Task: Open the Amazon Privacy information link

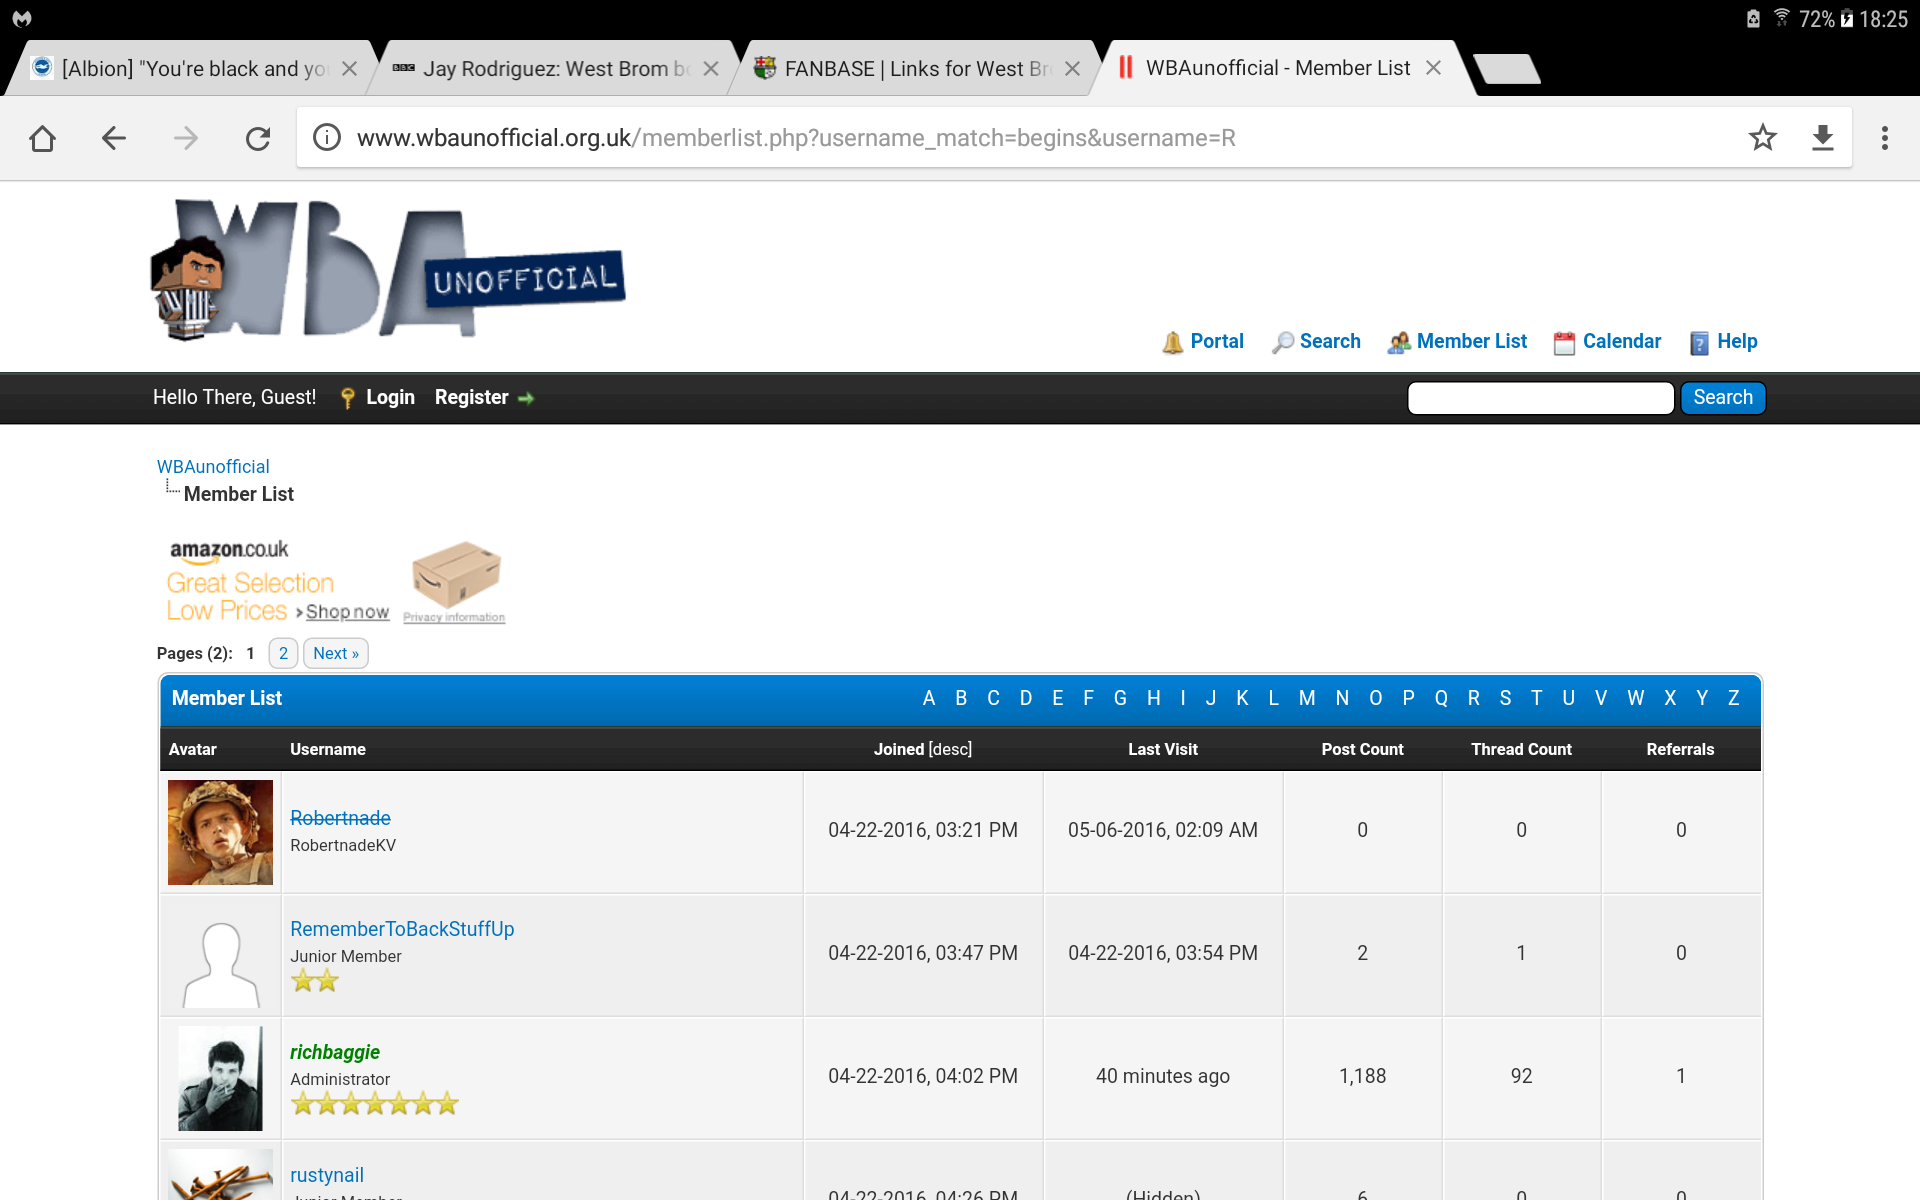Action: pos(454,618)
